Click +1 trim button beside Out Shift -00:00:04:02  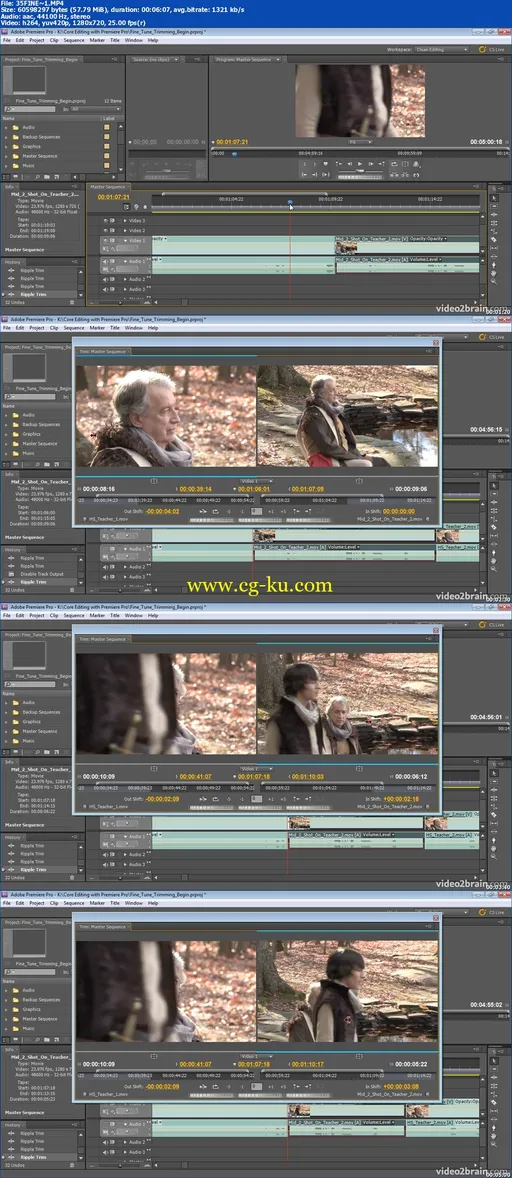[270, 512]
